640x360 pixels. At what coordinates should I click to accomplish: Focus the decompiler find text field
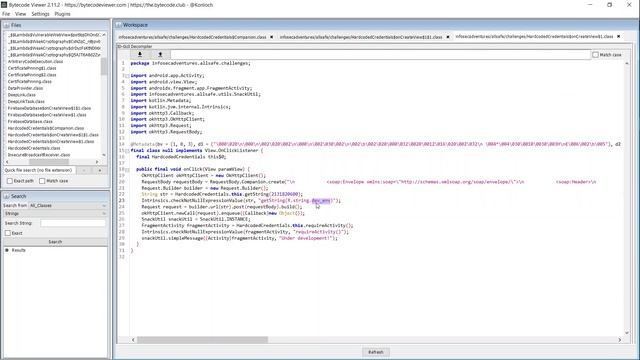(380, 54)
